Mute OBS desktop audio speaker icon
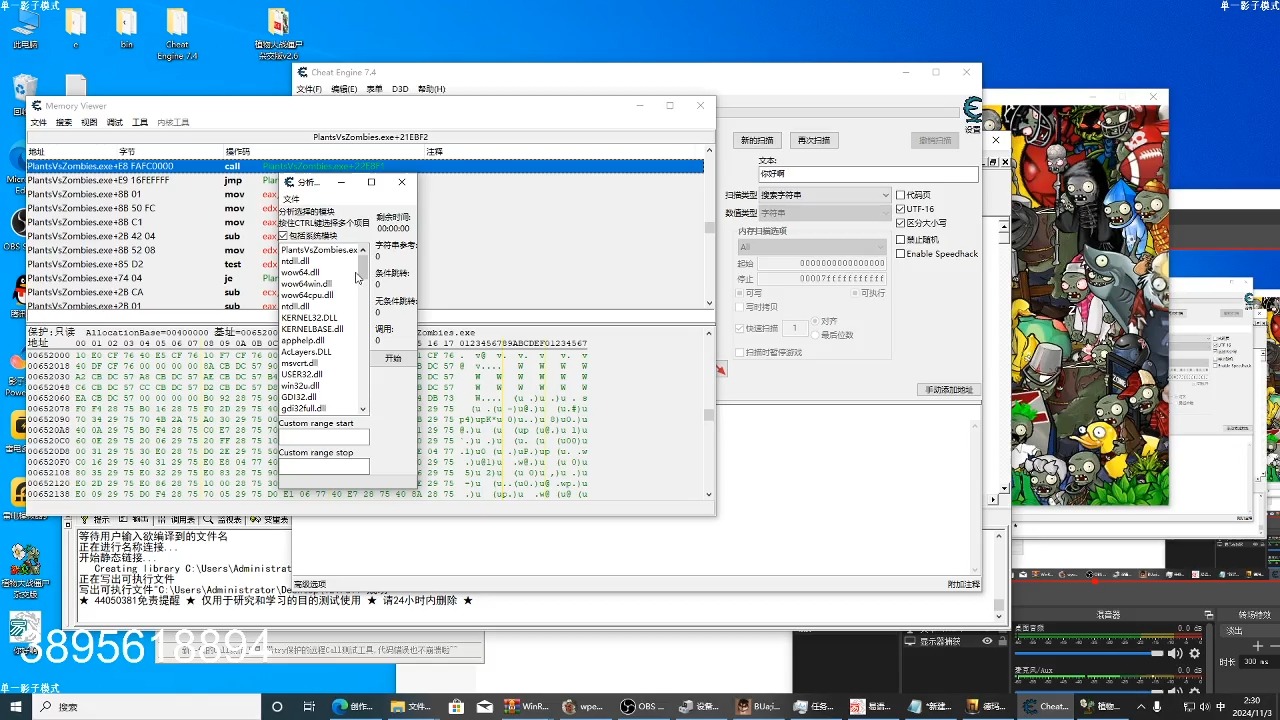 coord(1177,653)
